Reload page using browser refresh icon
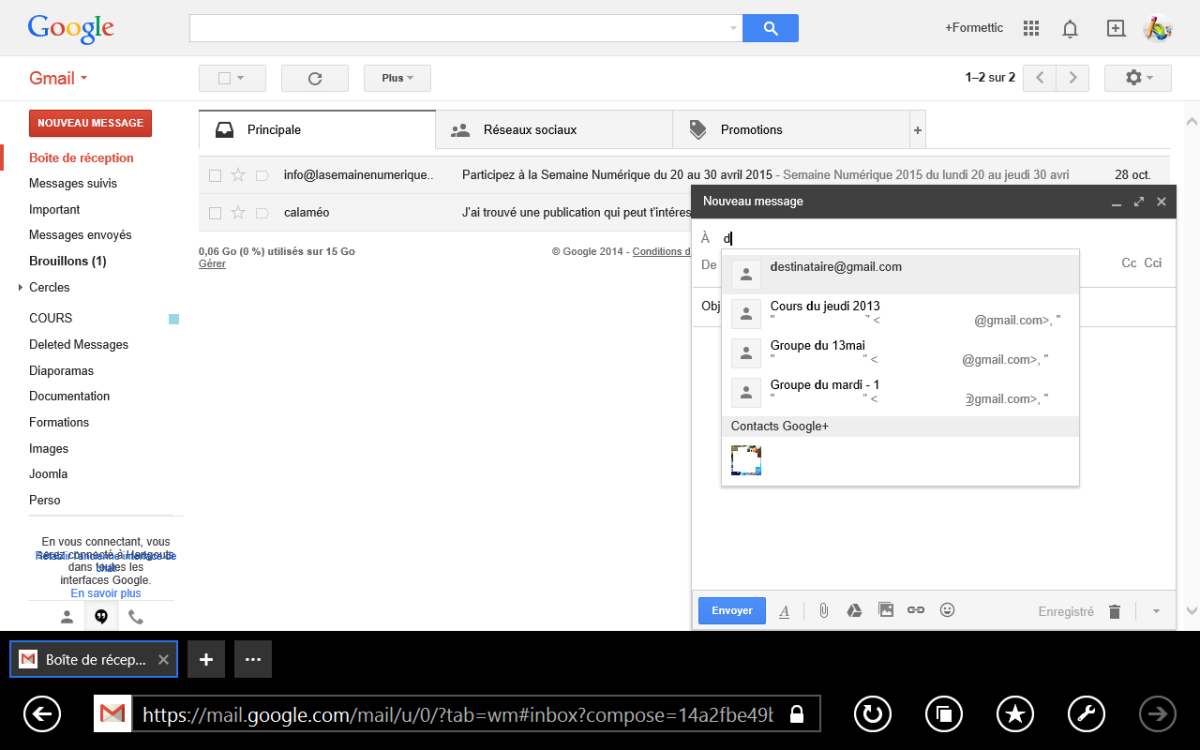The width and height of the screenshot is (1200, 750). click(873, 714)
